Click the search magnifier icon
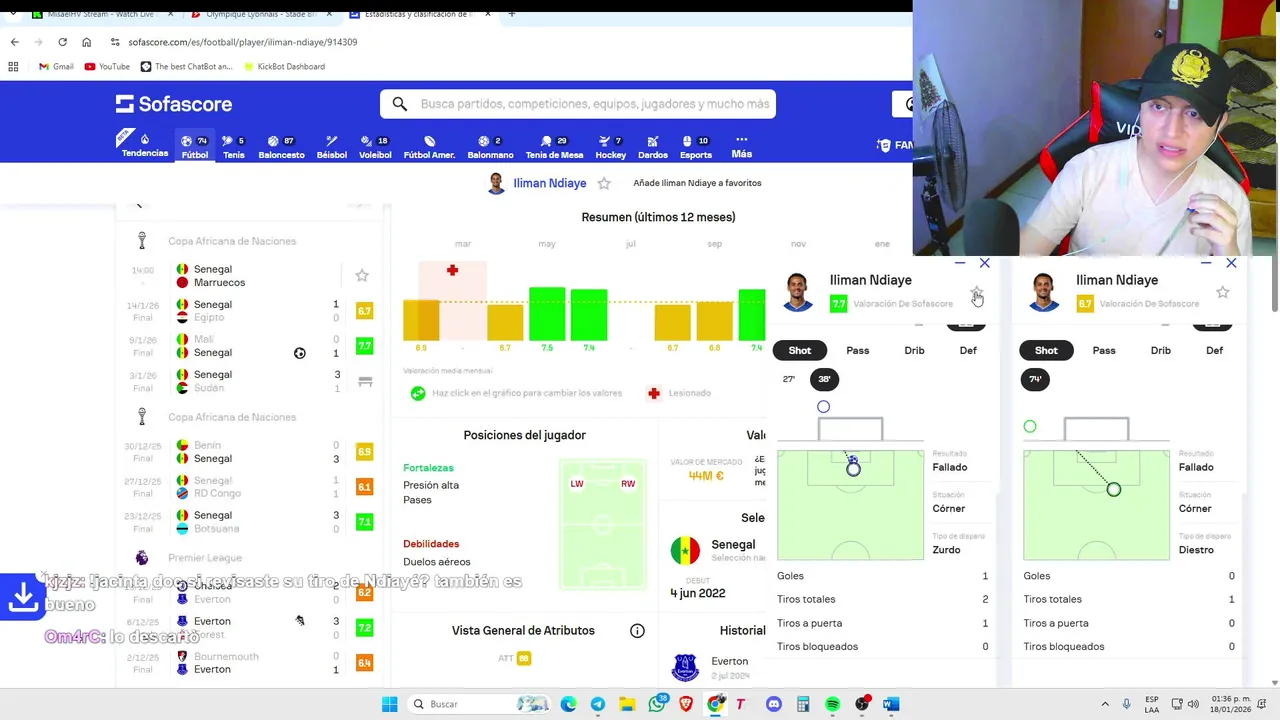 pos(399,104)
